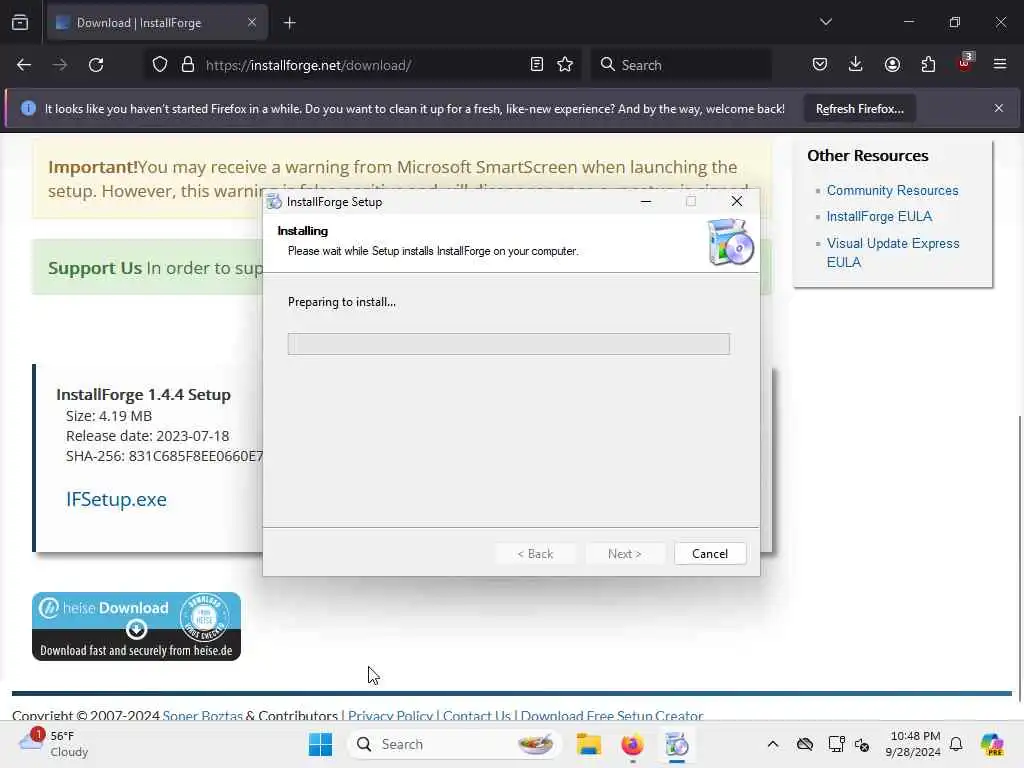Click the 'Release date: 2023-07-18' text

[148, 436]
